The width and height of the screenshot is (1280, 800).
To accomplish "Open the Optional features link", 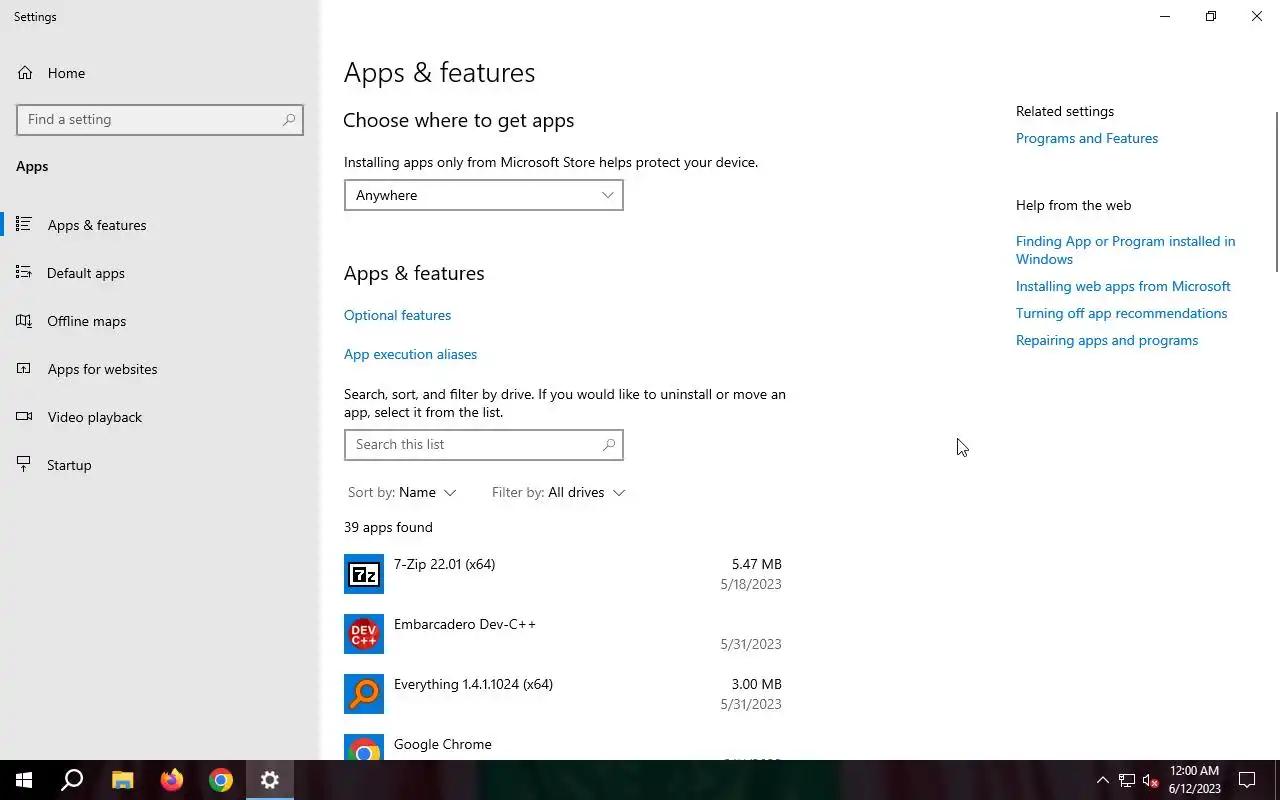I will point(397,315).
